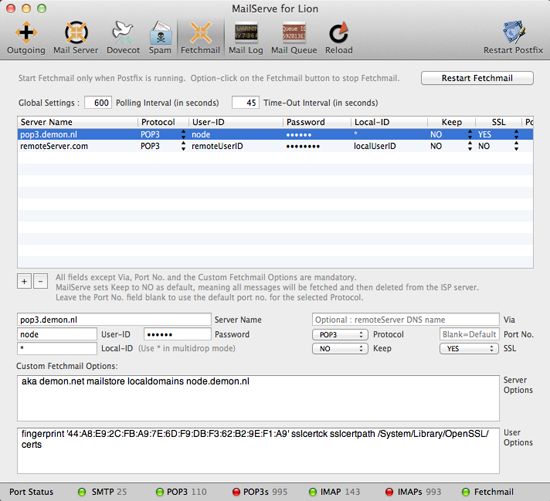Viewport: 550px width, 501px height.
Task: Click the POP3s 995 red status light
Action: [236, 492]
